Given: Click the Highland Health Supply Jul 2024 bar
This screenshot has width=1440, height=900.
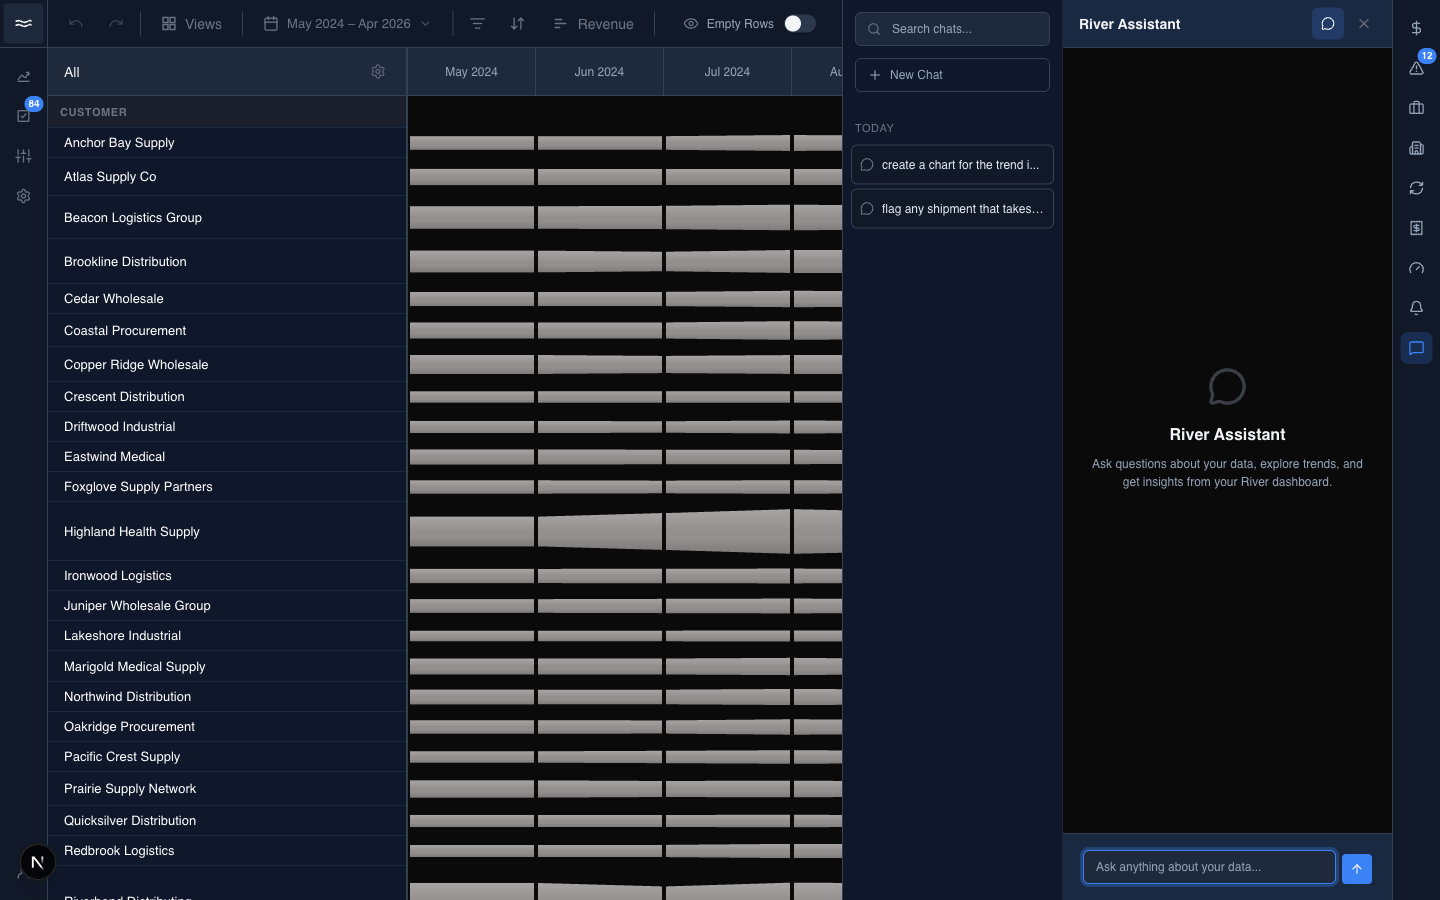Looking at the screenshot, I should pos(727,531).
